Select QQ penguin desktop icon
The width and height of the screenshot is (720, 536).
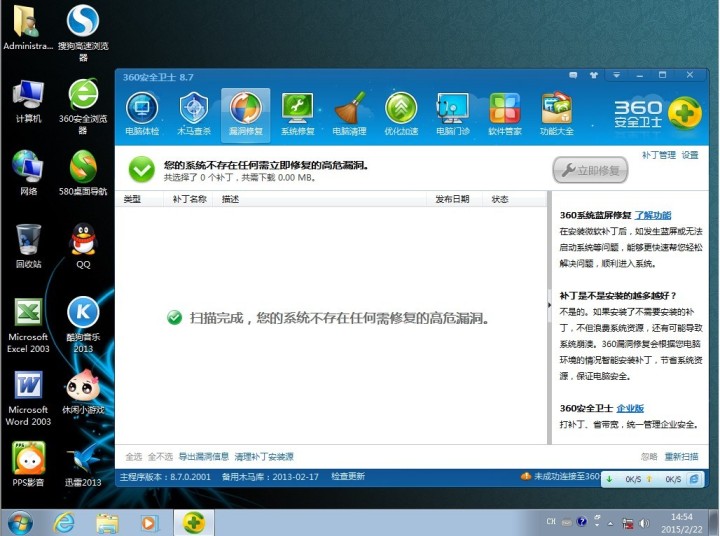coord(83,246)
